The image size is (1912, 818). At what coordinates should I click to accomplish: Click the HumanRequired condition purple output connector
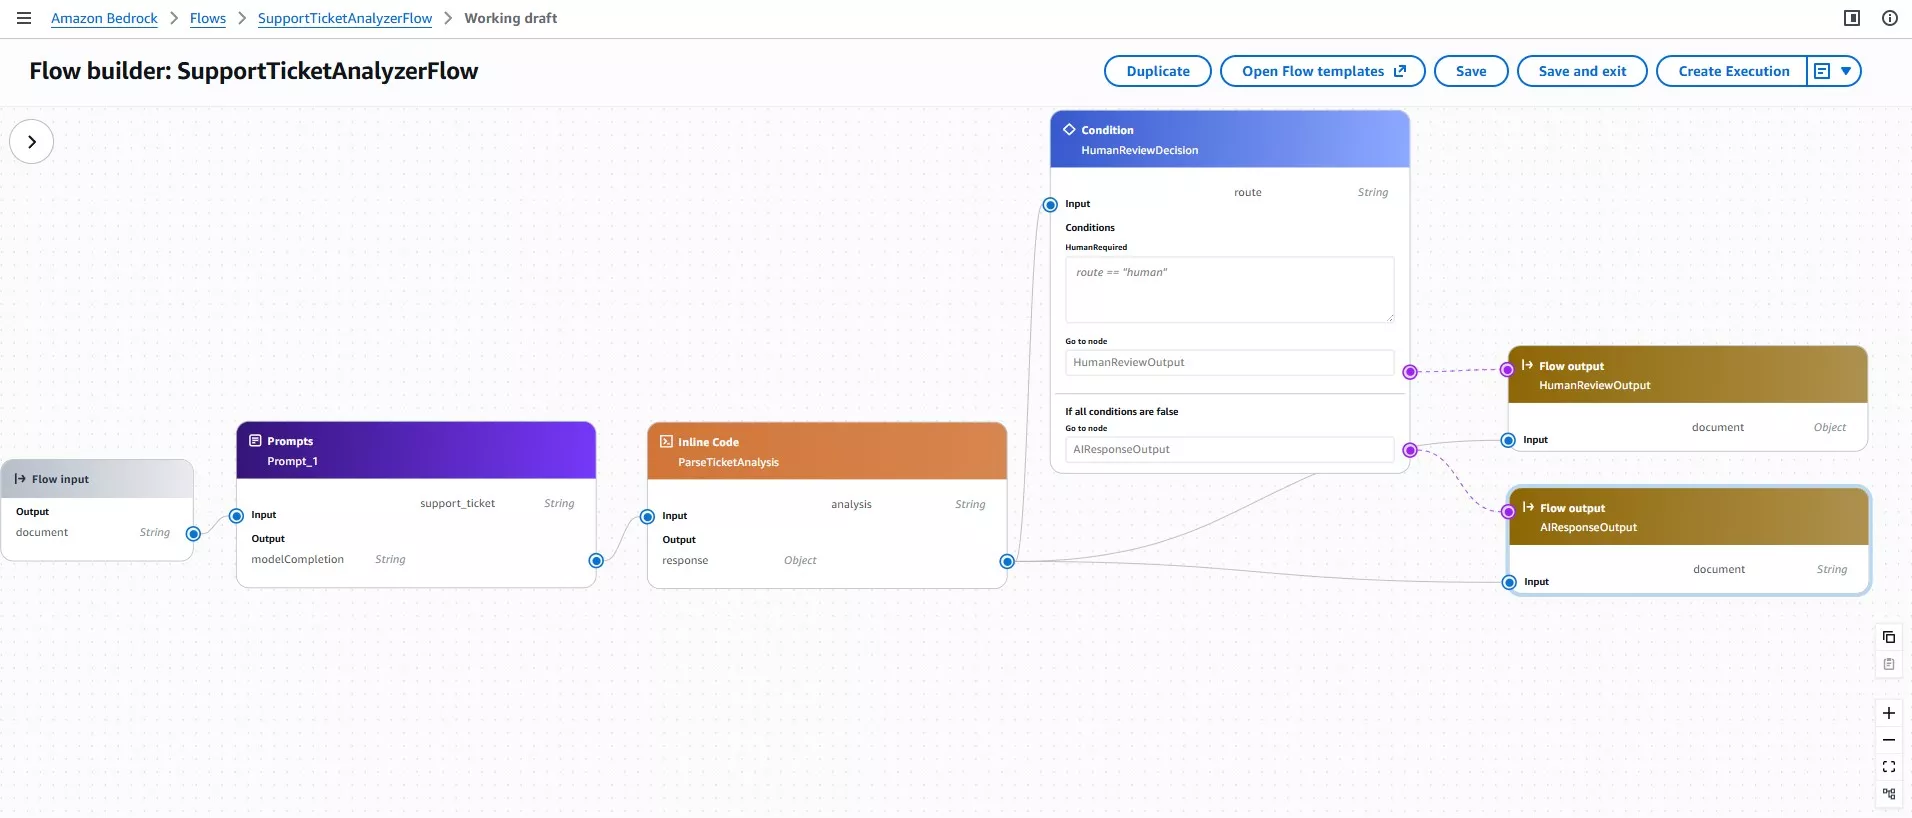pyautogui.click(x=1410, y=372)
